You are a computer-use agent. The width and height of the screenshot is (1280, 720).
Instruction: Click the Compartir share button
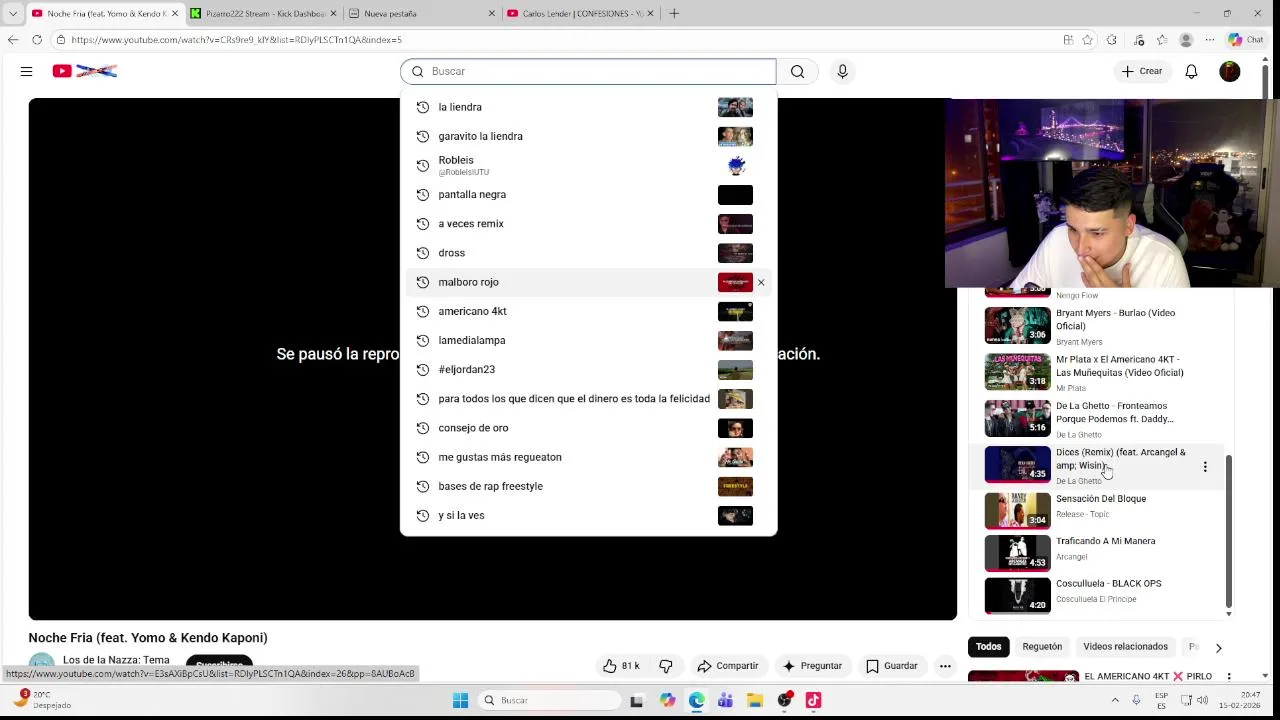728,665
